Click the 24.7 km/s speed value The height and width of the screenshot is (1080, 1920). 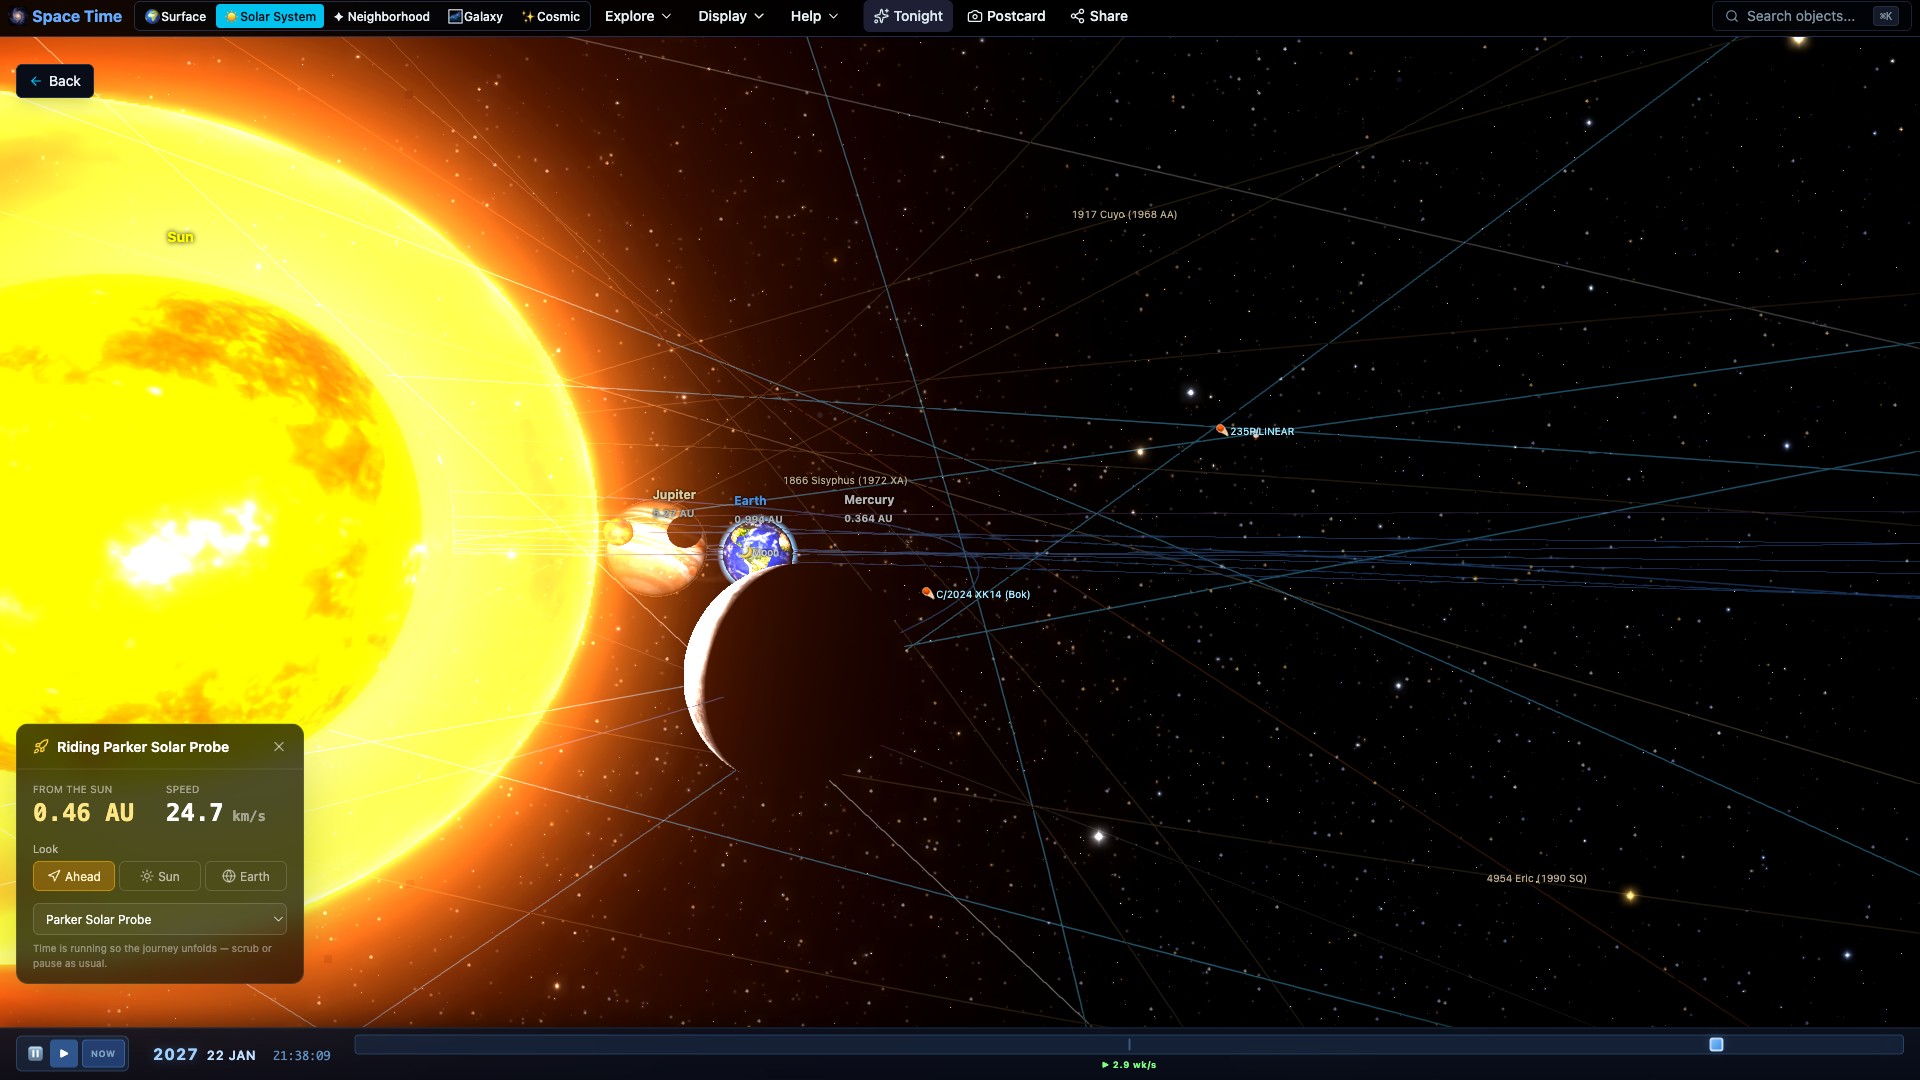pyautogui.click(x=216, y=813)
